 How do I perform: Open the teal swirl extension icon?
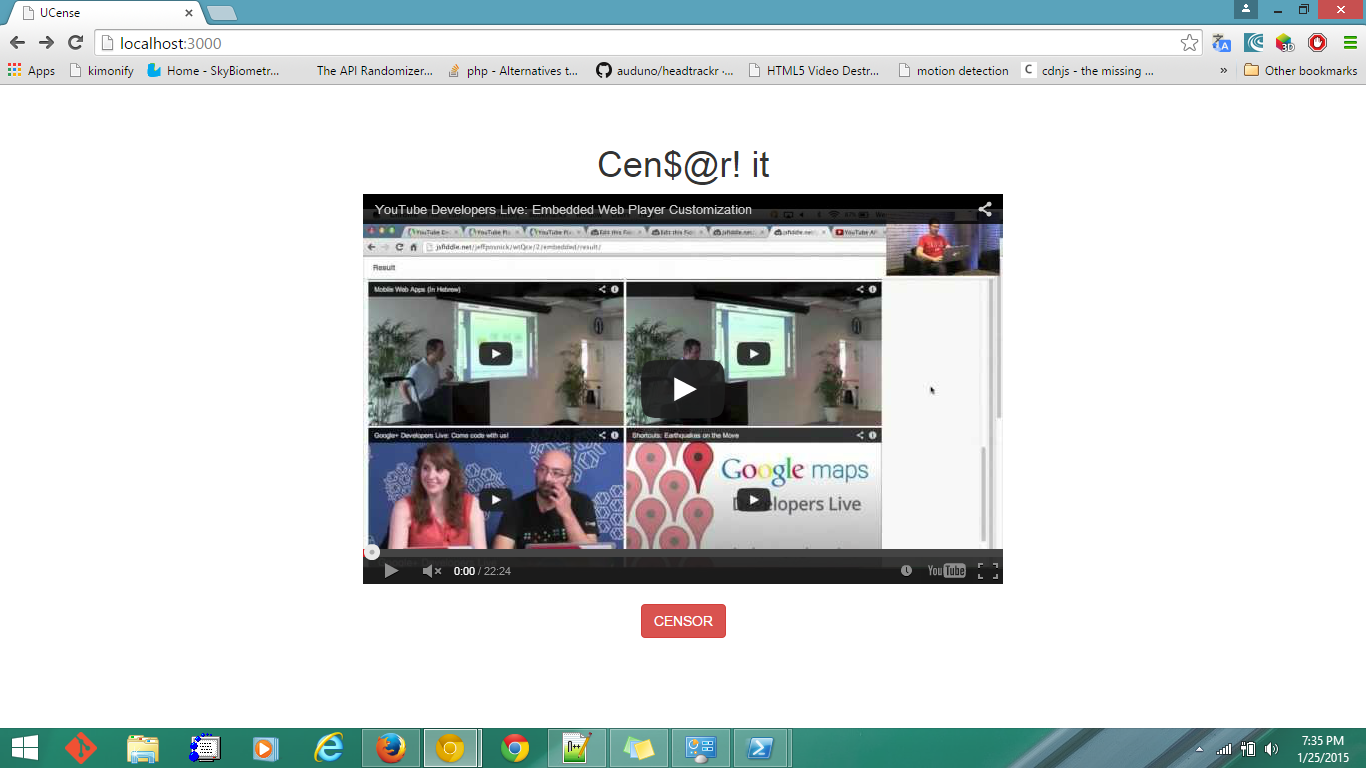click(x=1254, y=43)
